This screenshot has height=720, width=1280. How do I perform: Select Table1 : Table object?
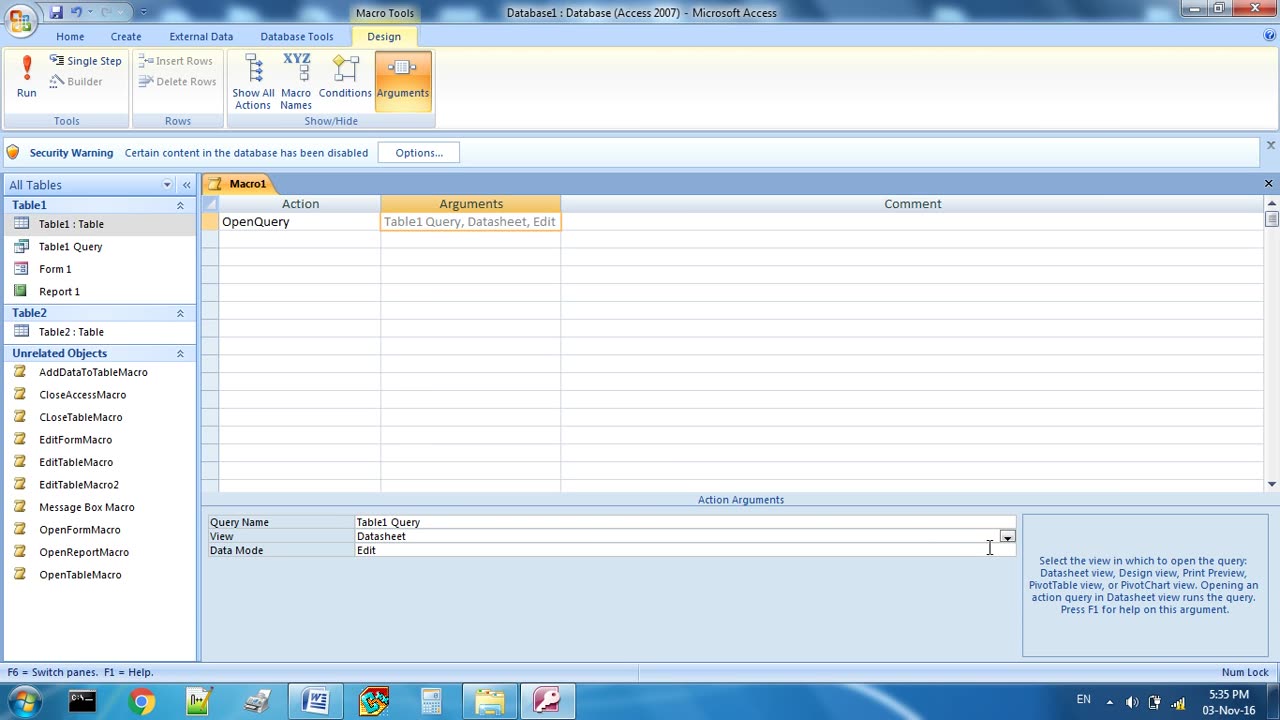click(99, 224)
